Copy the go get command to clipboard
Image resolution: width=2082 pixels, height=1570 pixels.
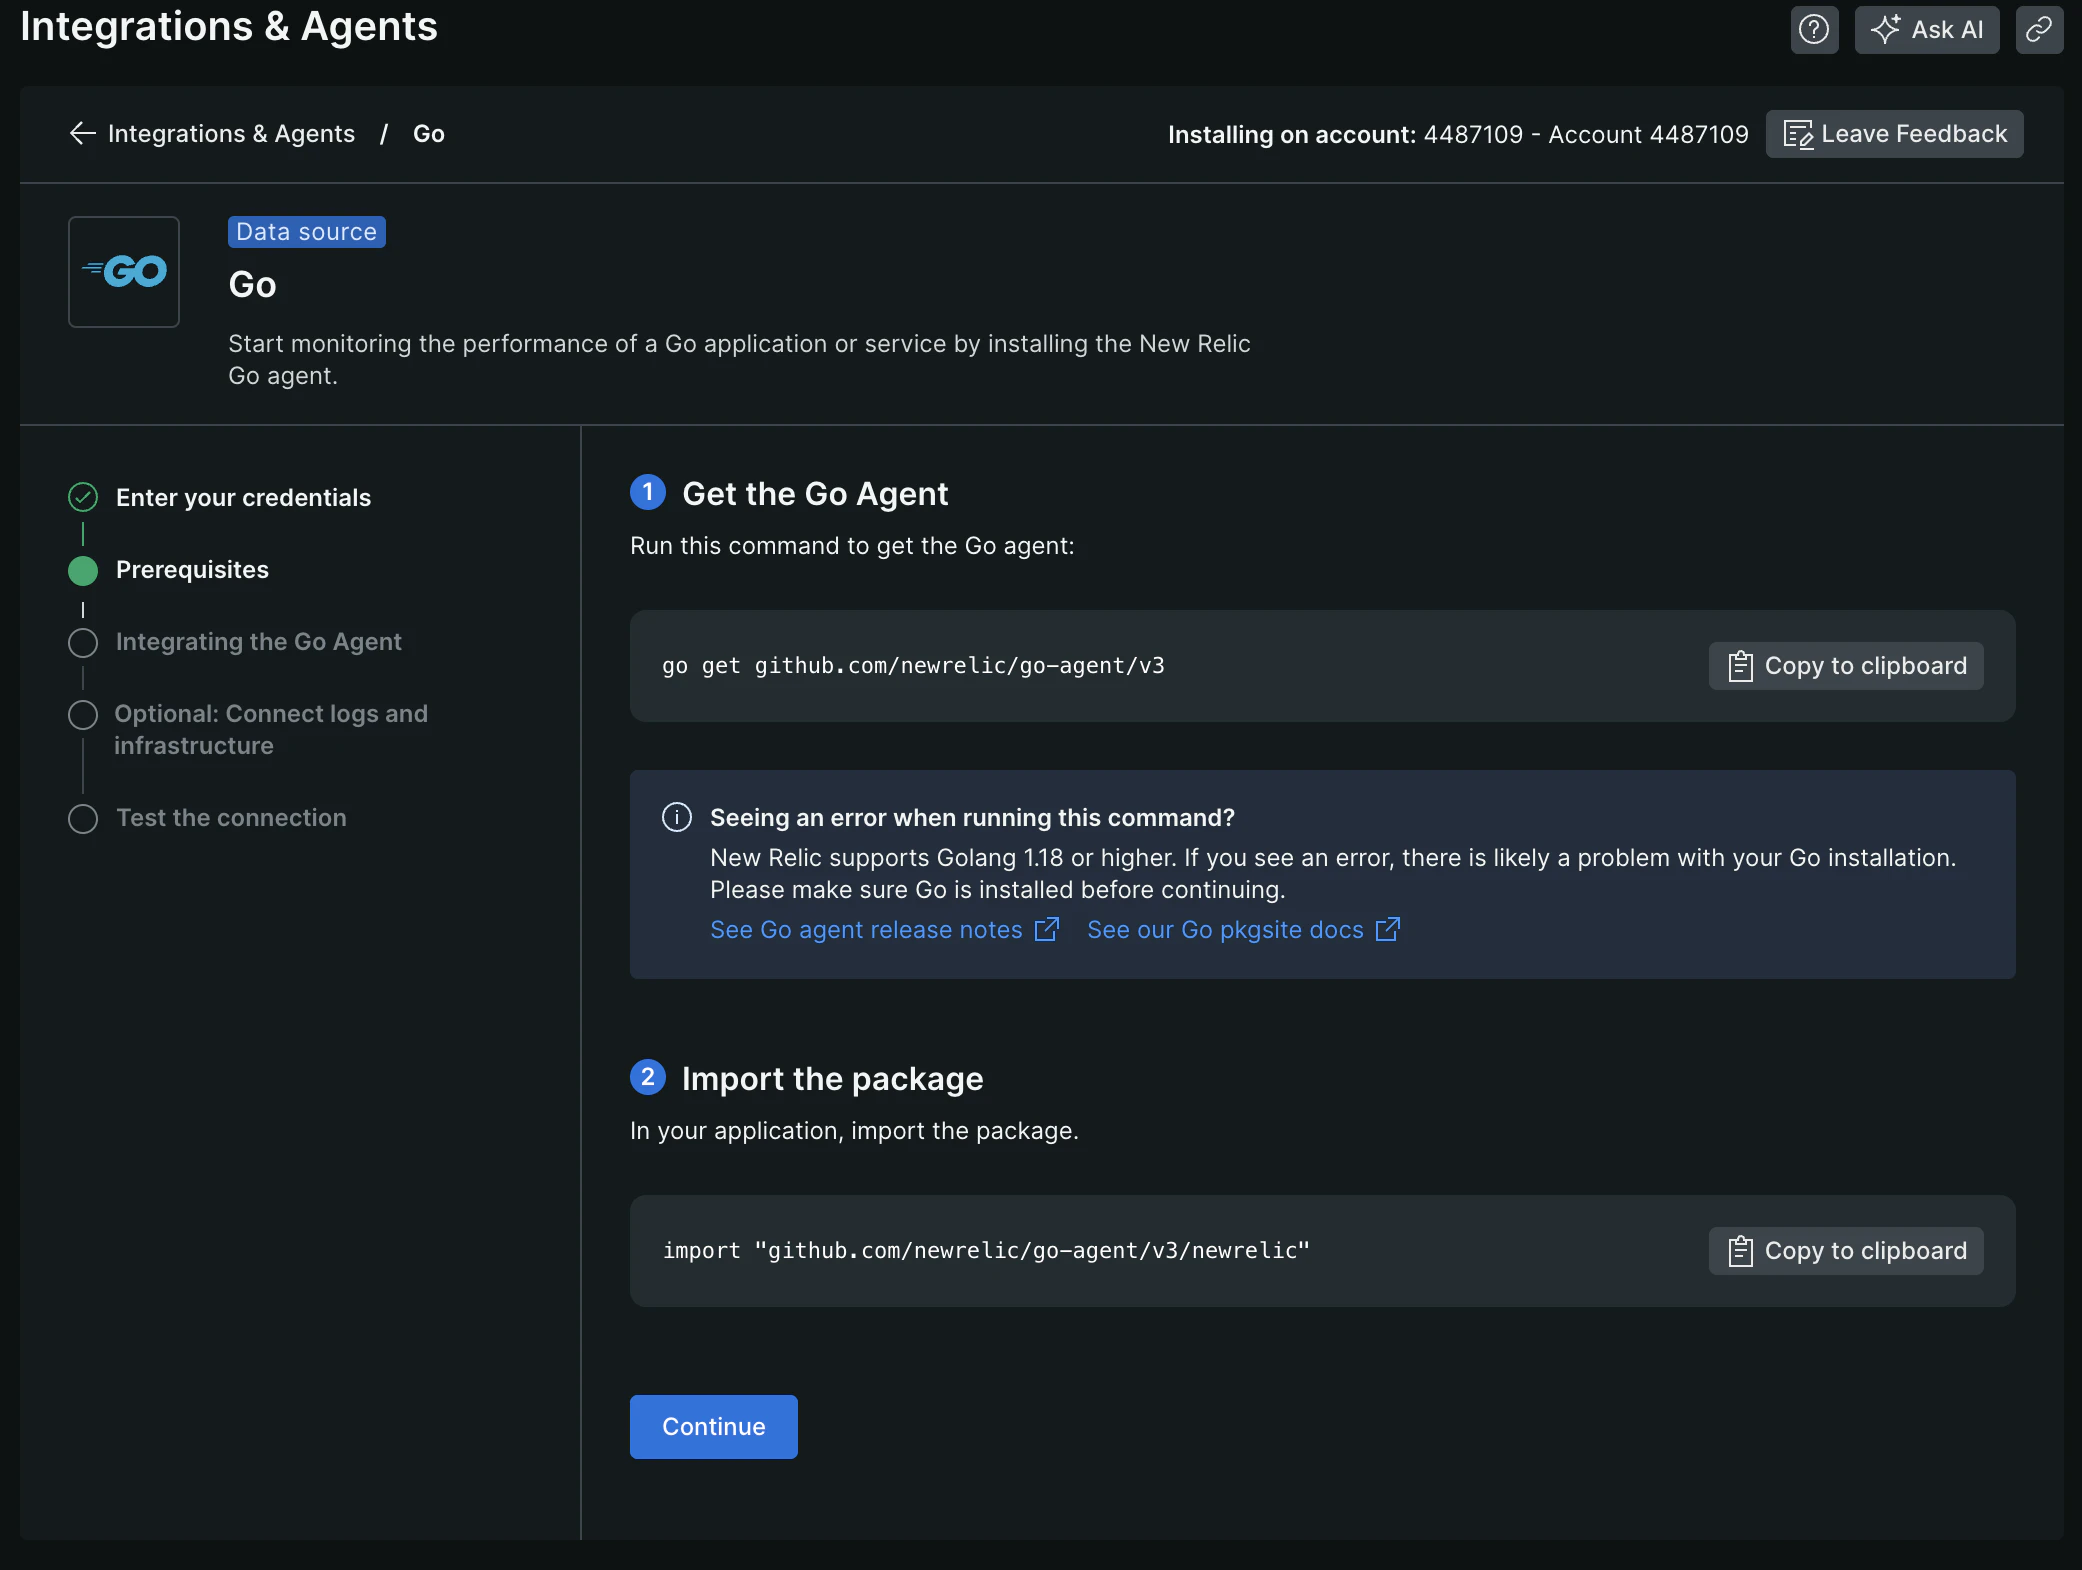pos(1846,666)
